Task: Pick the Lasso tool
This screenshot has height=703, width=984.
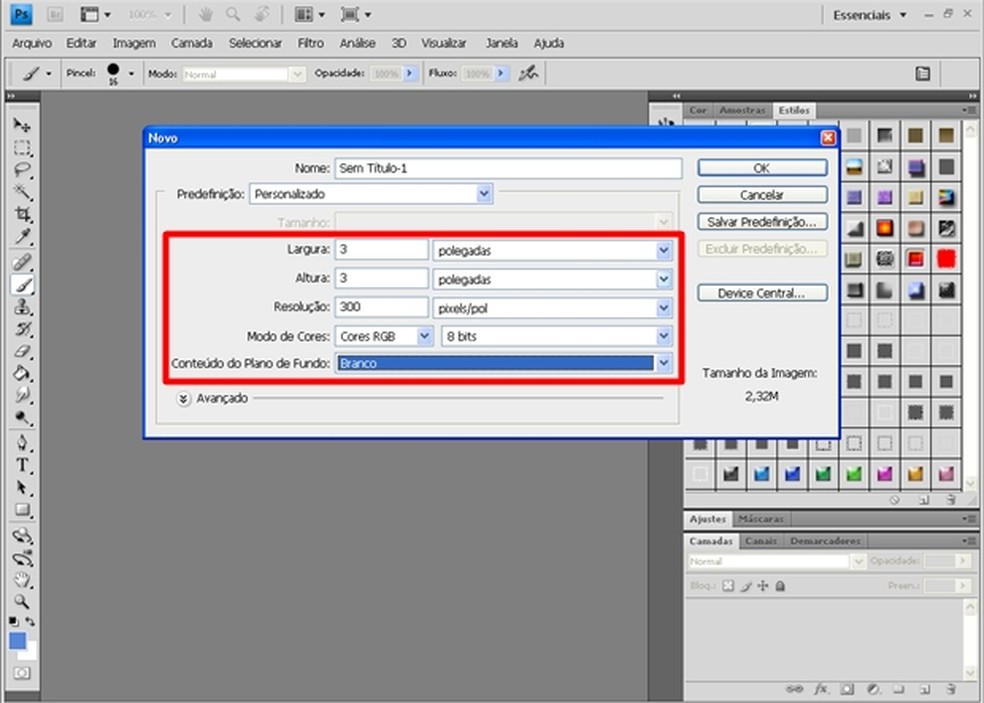Action: click(x=23, y=170)
